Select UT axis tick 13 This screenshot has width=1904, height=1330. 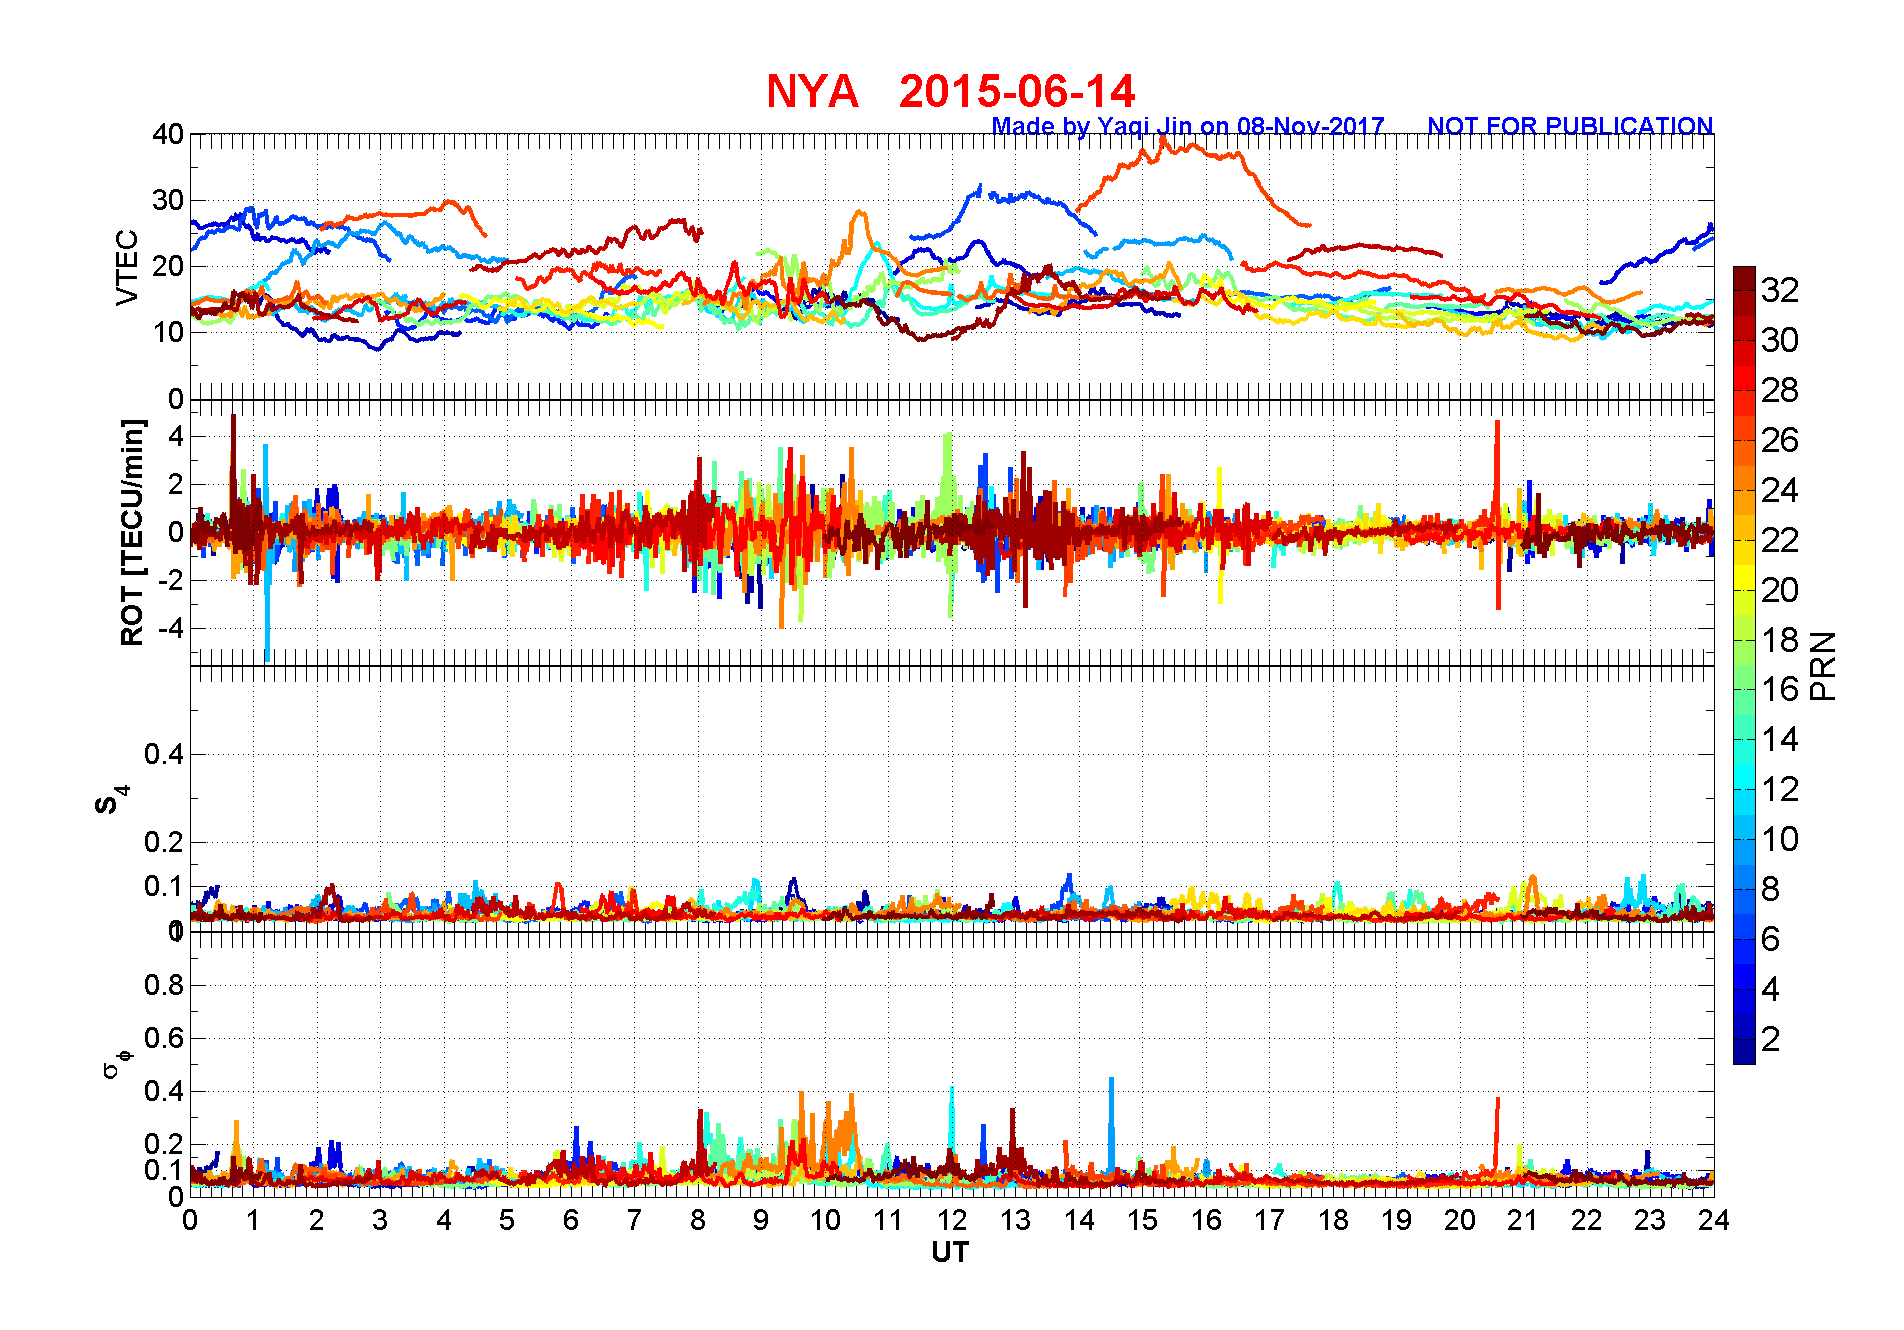[x=1015, y=1220]
